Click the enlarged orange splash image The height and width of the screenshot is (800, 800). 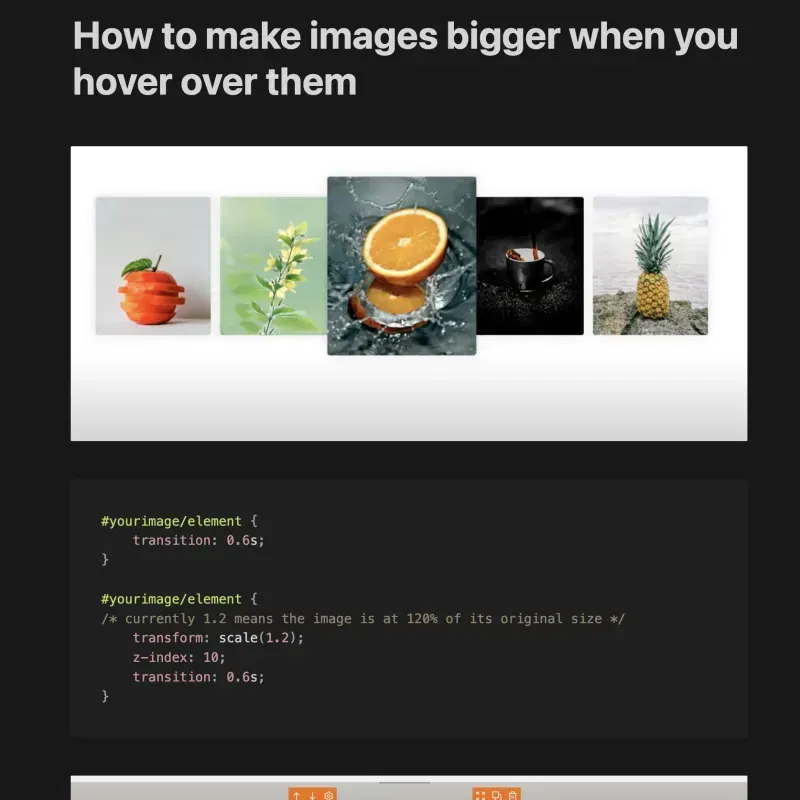[x=402, y=266]
